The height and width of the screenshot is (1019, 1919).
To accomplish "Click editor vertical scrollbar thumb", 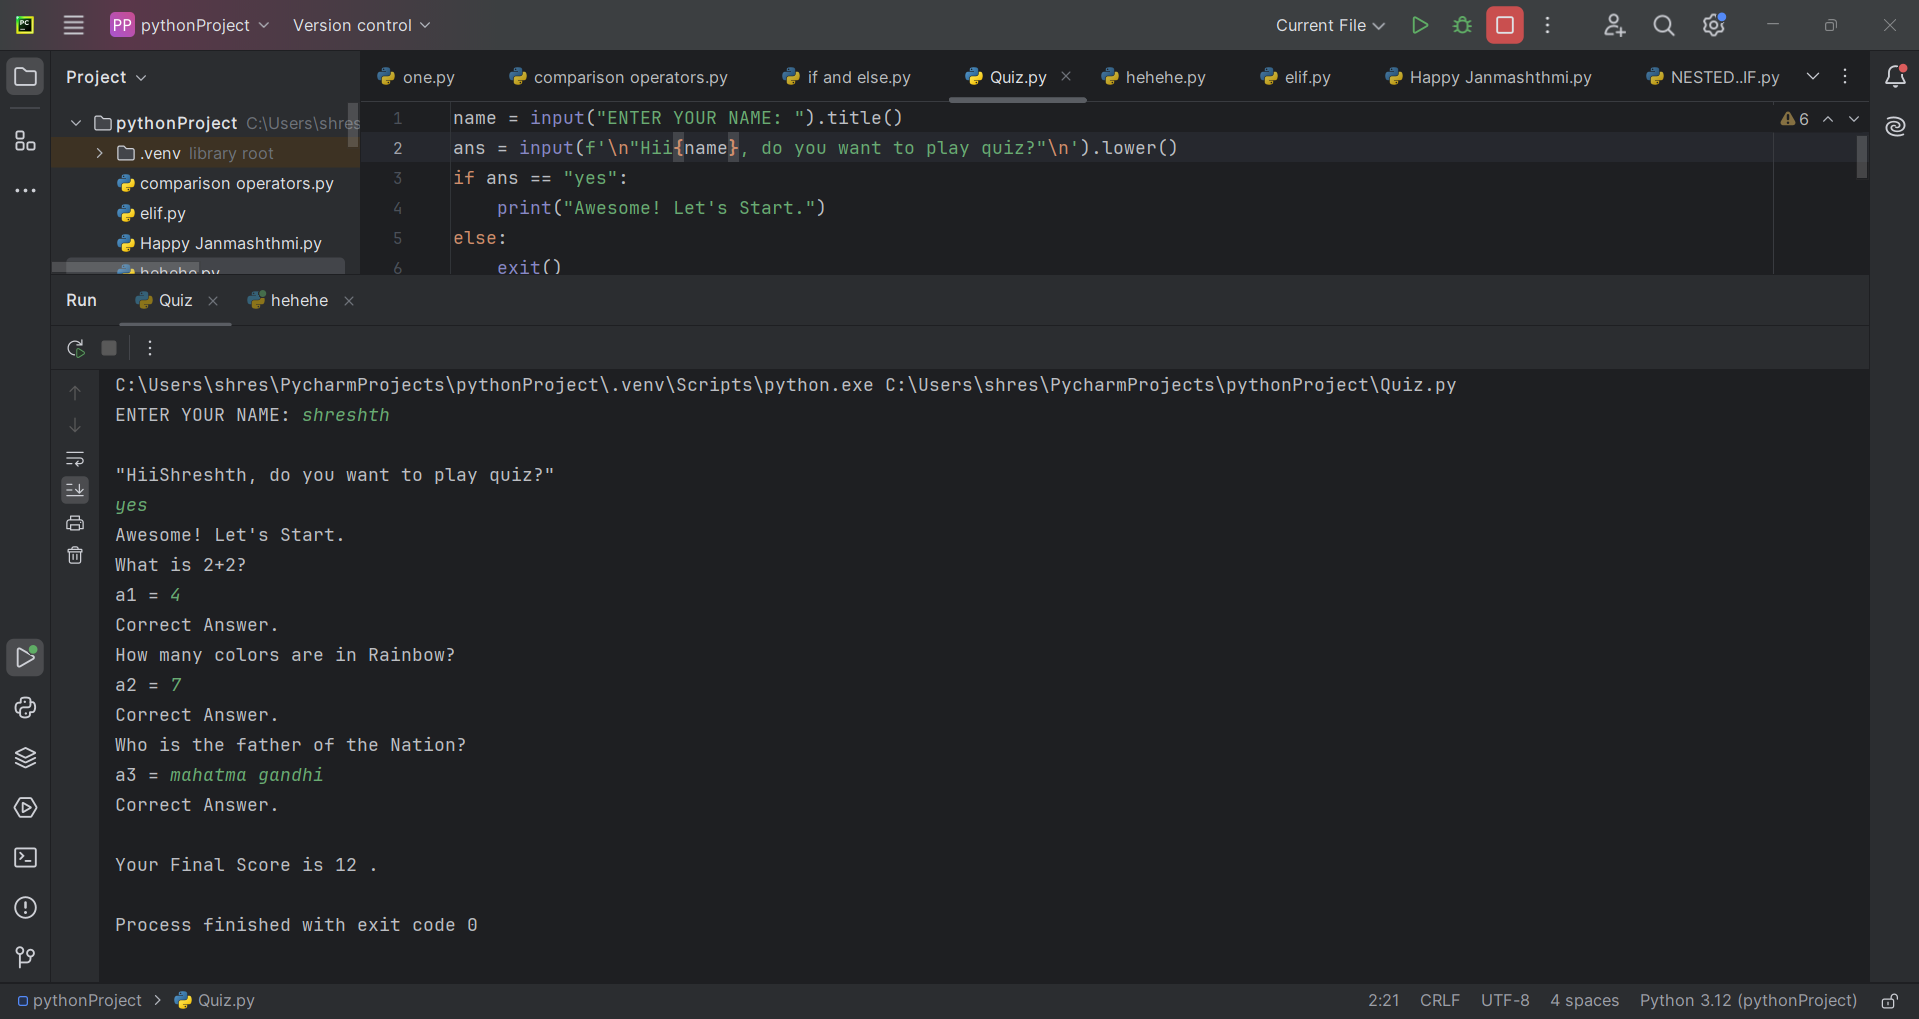I will [x=1861, y=156].
